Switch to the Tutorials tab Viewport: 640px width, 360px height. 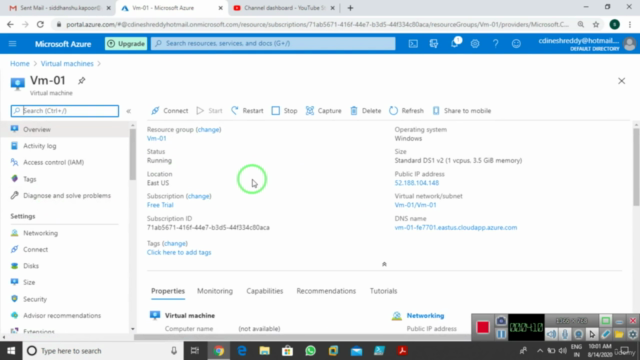tap(383, 291)
